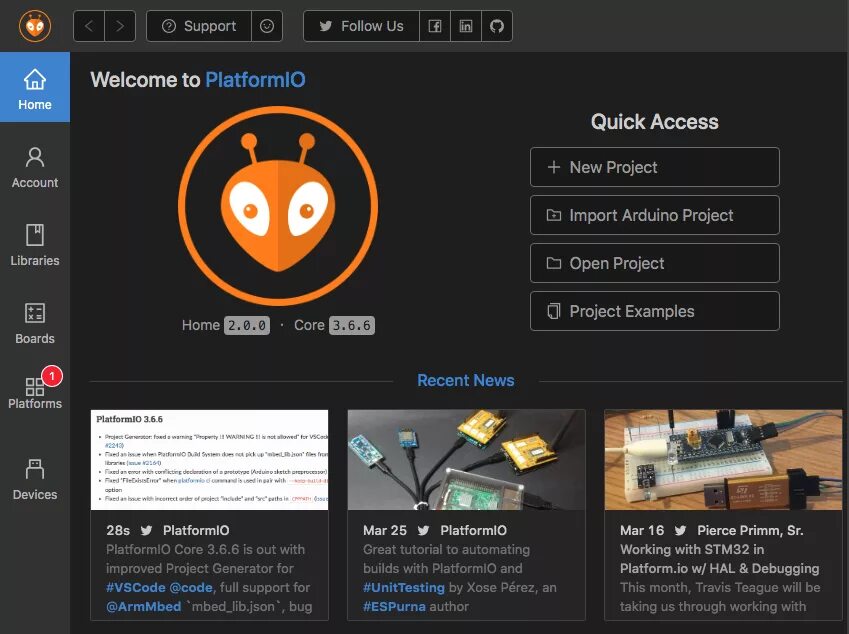
Task: Click the @ArmMbed mention link
Action: [x=143, y=606]
